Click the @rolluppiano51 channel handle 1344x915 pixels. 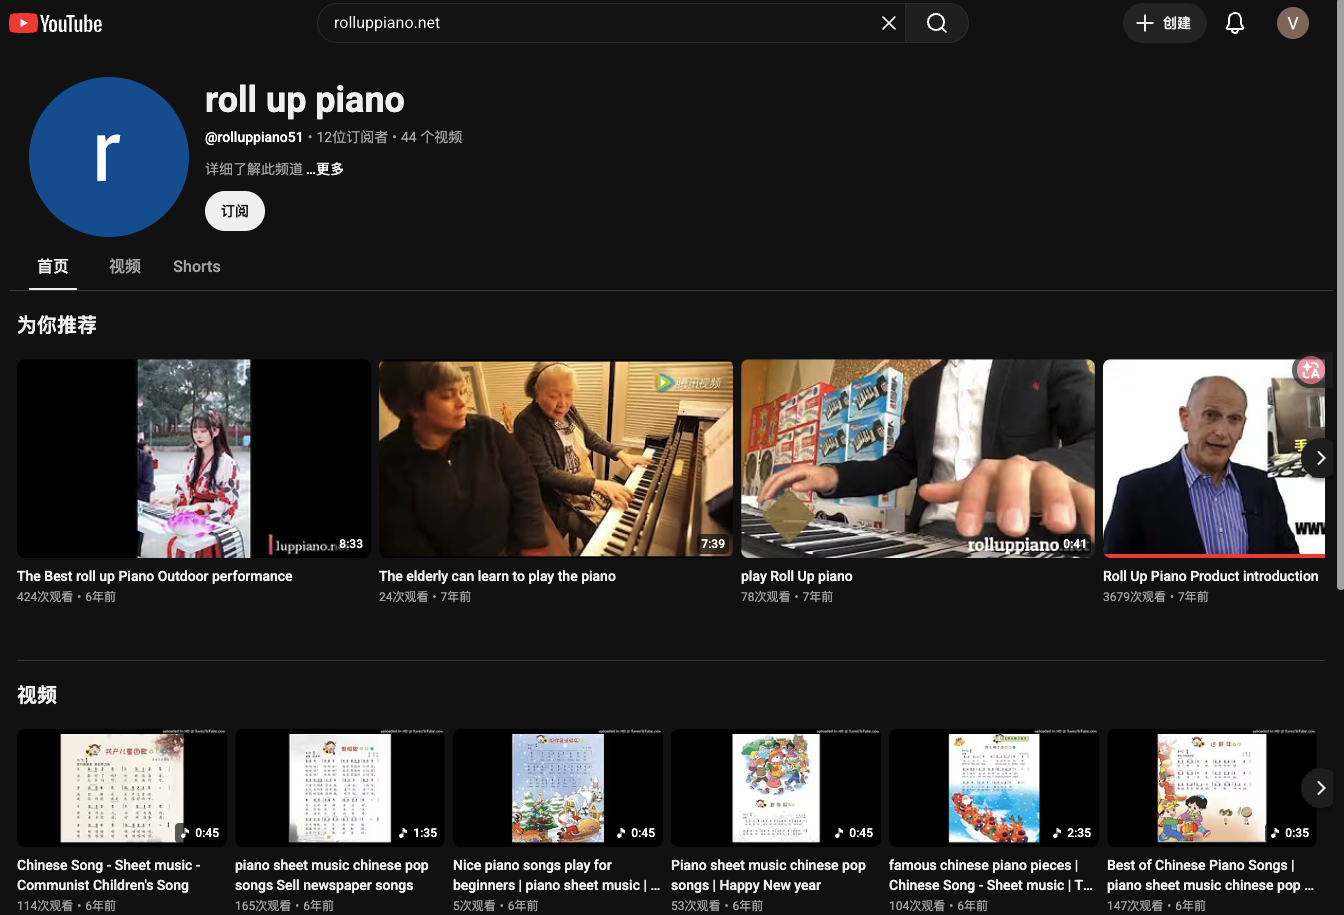coord(254,137)
